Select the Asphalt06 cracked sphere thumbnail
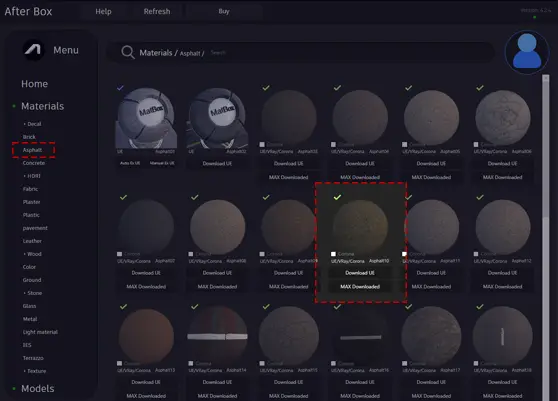Screen dimensions: 558x401 click(x=502, y=117)
